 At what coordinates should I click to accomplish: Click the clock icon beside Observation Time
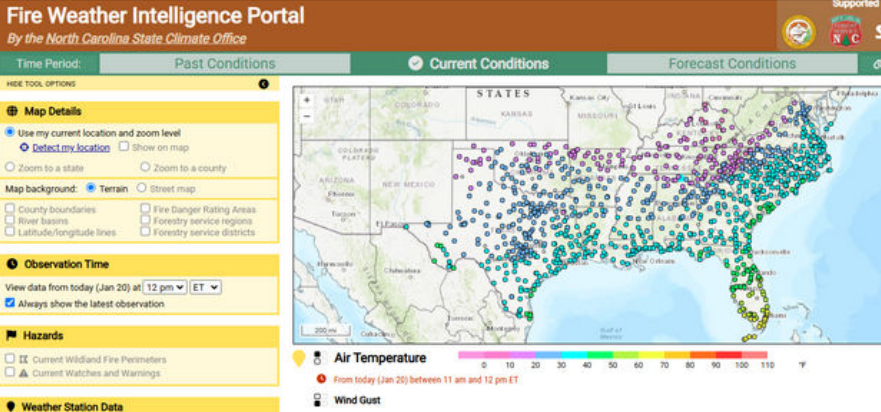12,264
